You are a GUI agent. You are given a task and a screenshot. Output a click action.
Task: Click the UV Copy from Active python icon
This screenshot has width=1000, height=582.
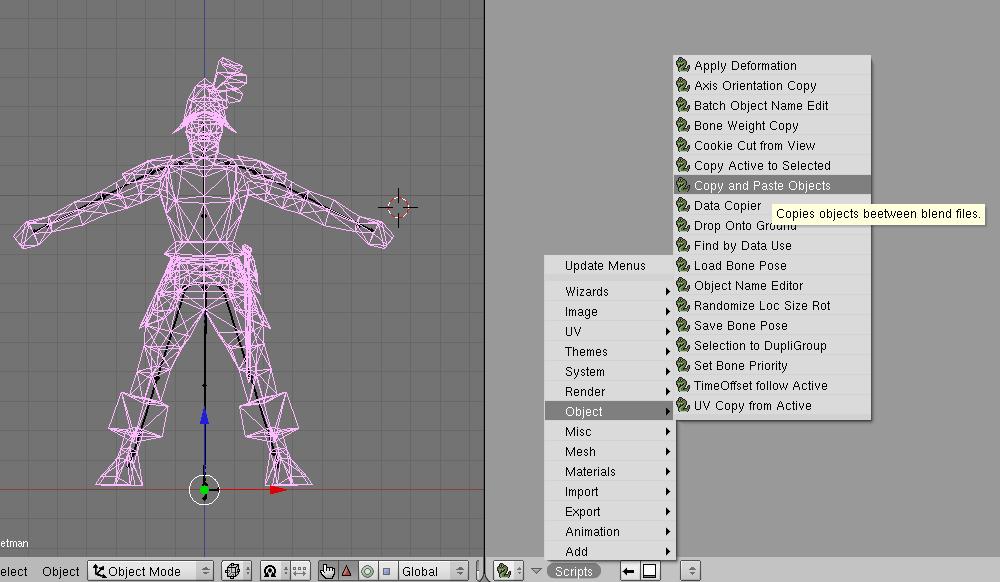(x=683, y=405)
